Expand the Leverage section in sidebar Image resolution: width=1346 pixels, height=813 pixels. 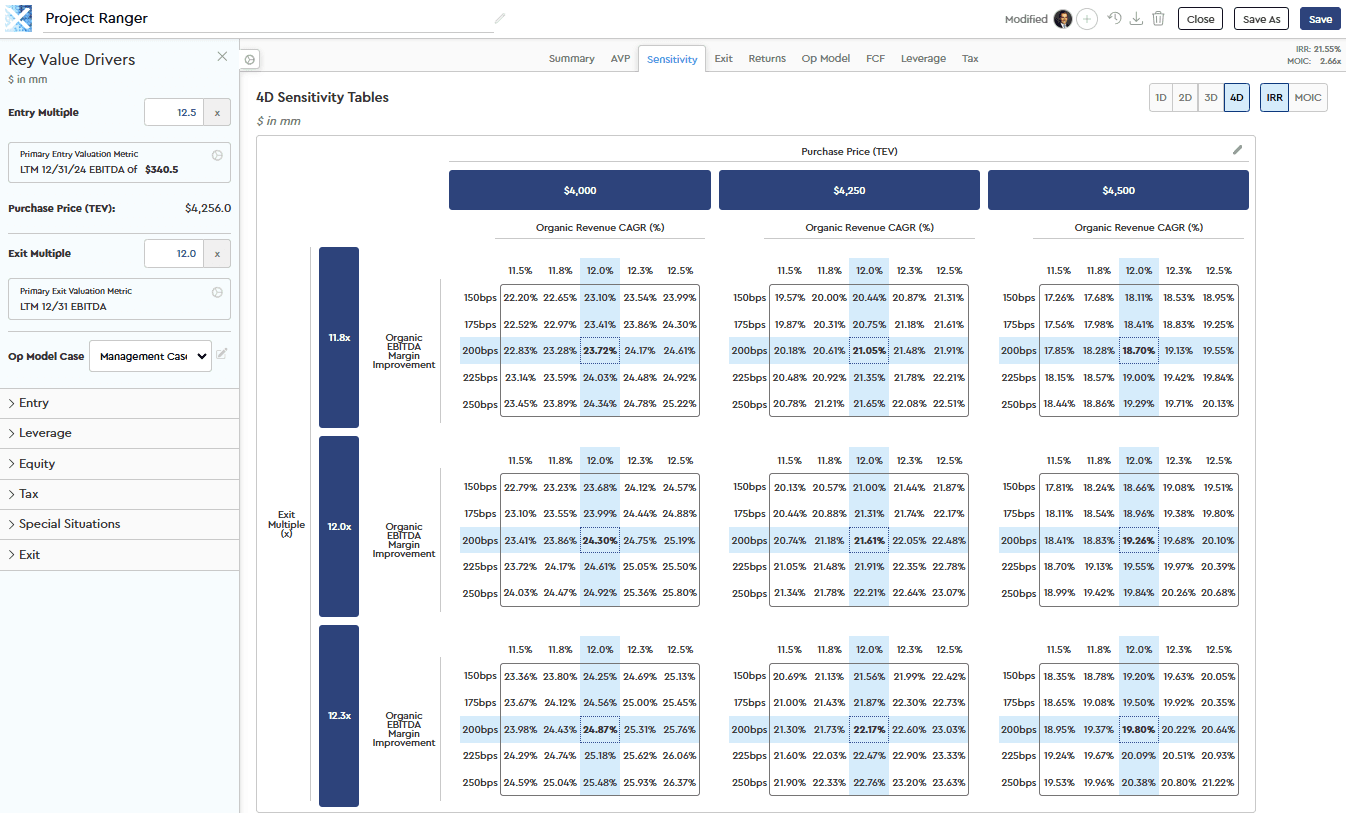point(45,433)
